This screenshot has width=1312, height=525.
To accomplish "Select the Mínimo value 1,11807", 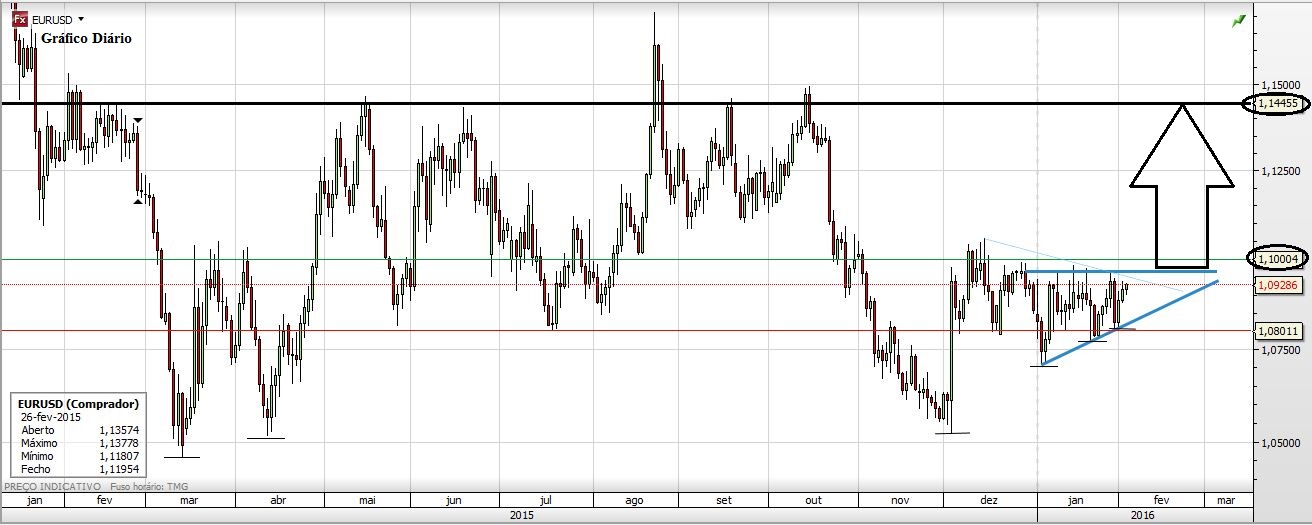I will 117,455.
